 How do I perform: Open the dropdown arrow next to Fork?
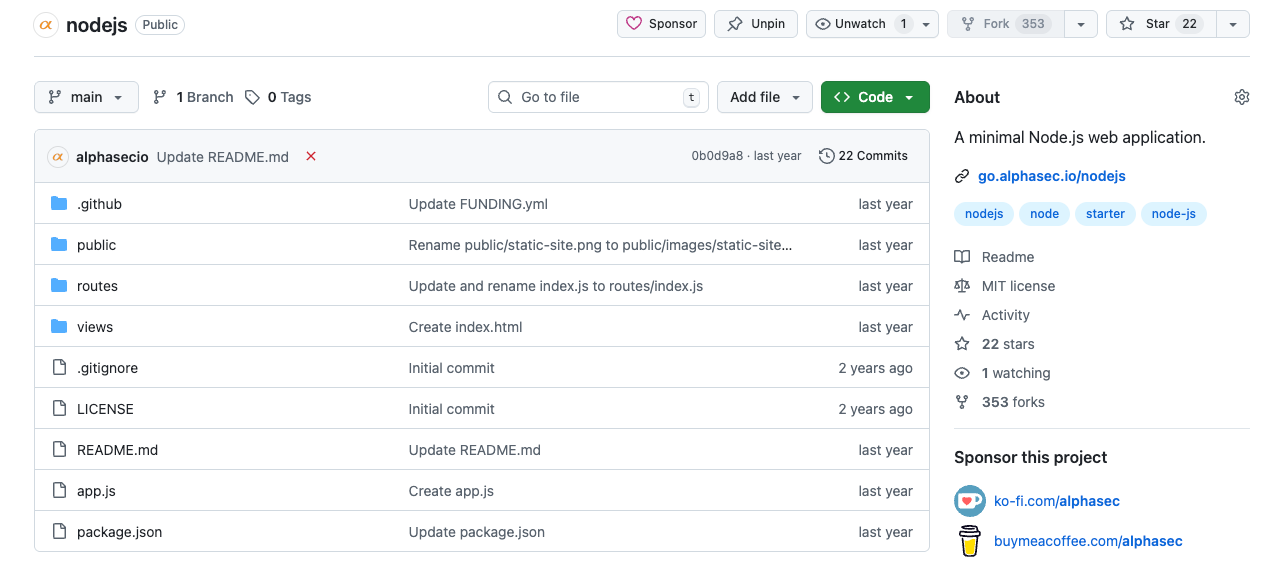click(1081, 24)
